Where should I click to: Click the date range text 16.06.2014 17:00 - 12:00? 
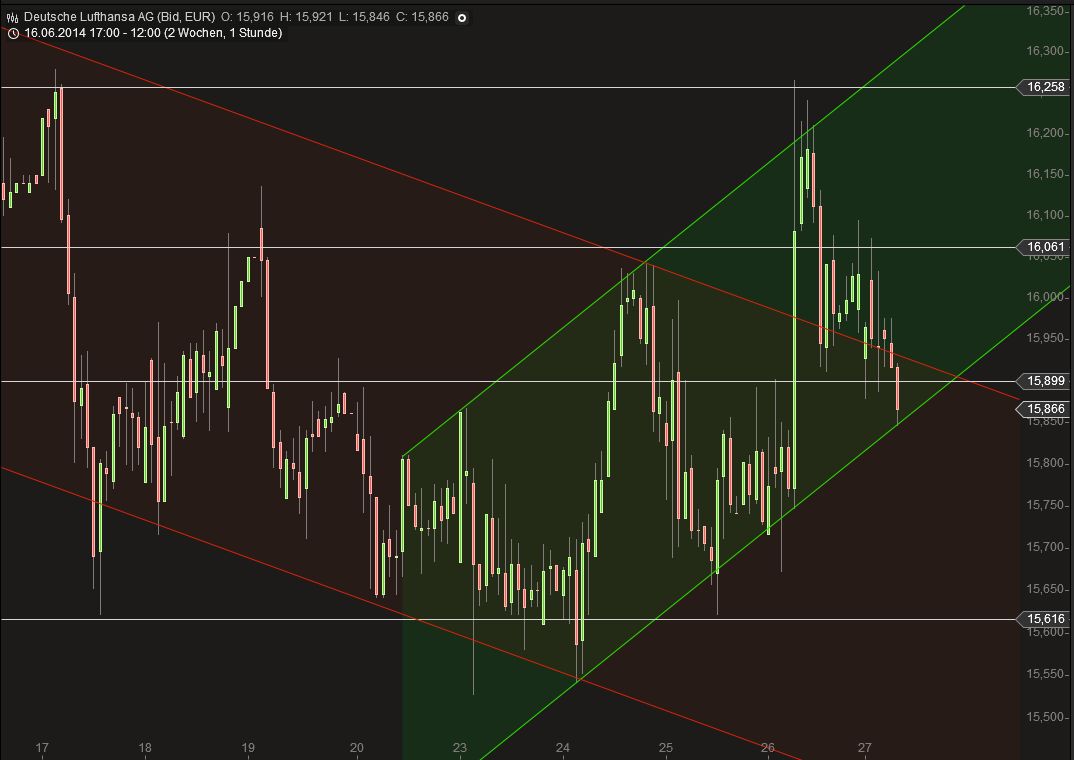tap(92, 33)
